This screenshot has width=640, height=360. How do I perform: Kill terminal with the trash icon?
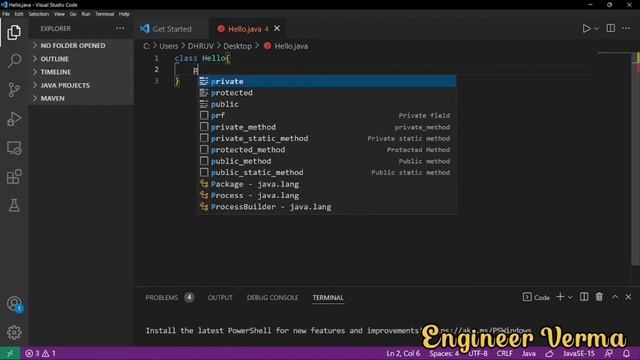tap(599, 297)
